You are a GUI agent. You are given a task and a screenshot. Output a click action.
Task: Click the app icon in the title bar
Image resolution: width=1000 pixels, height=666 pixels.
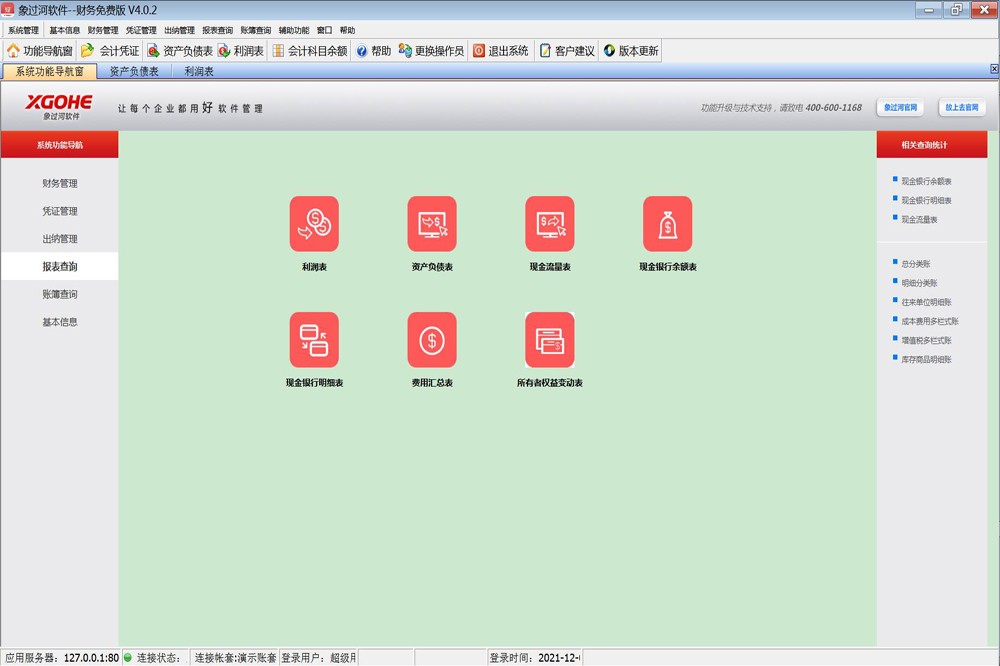point(8,10)
